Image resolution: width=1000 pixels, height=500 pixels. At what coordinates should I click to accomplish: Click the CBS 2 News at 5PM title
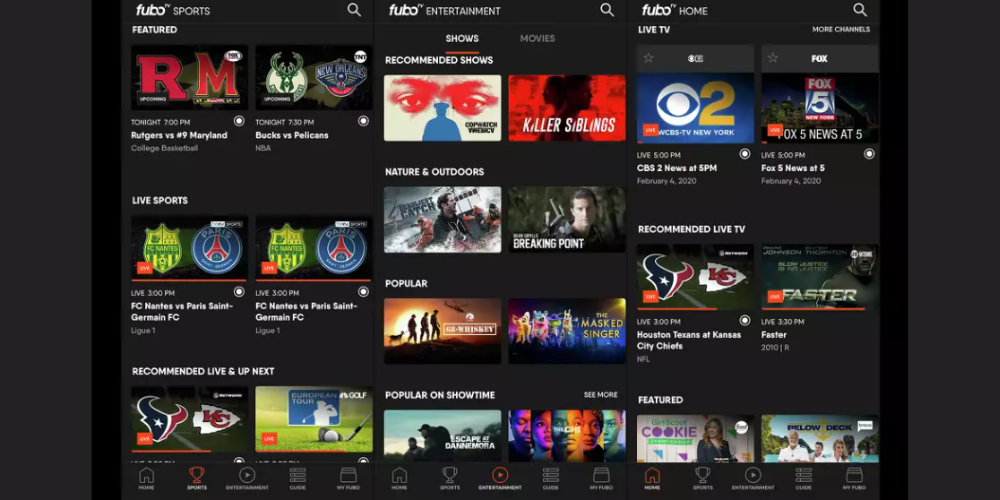pyautogui.click(x=677, y=168)
